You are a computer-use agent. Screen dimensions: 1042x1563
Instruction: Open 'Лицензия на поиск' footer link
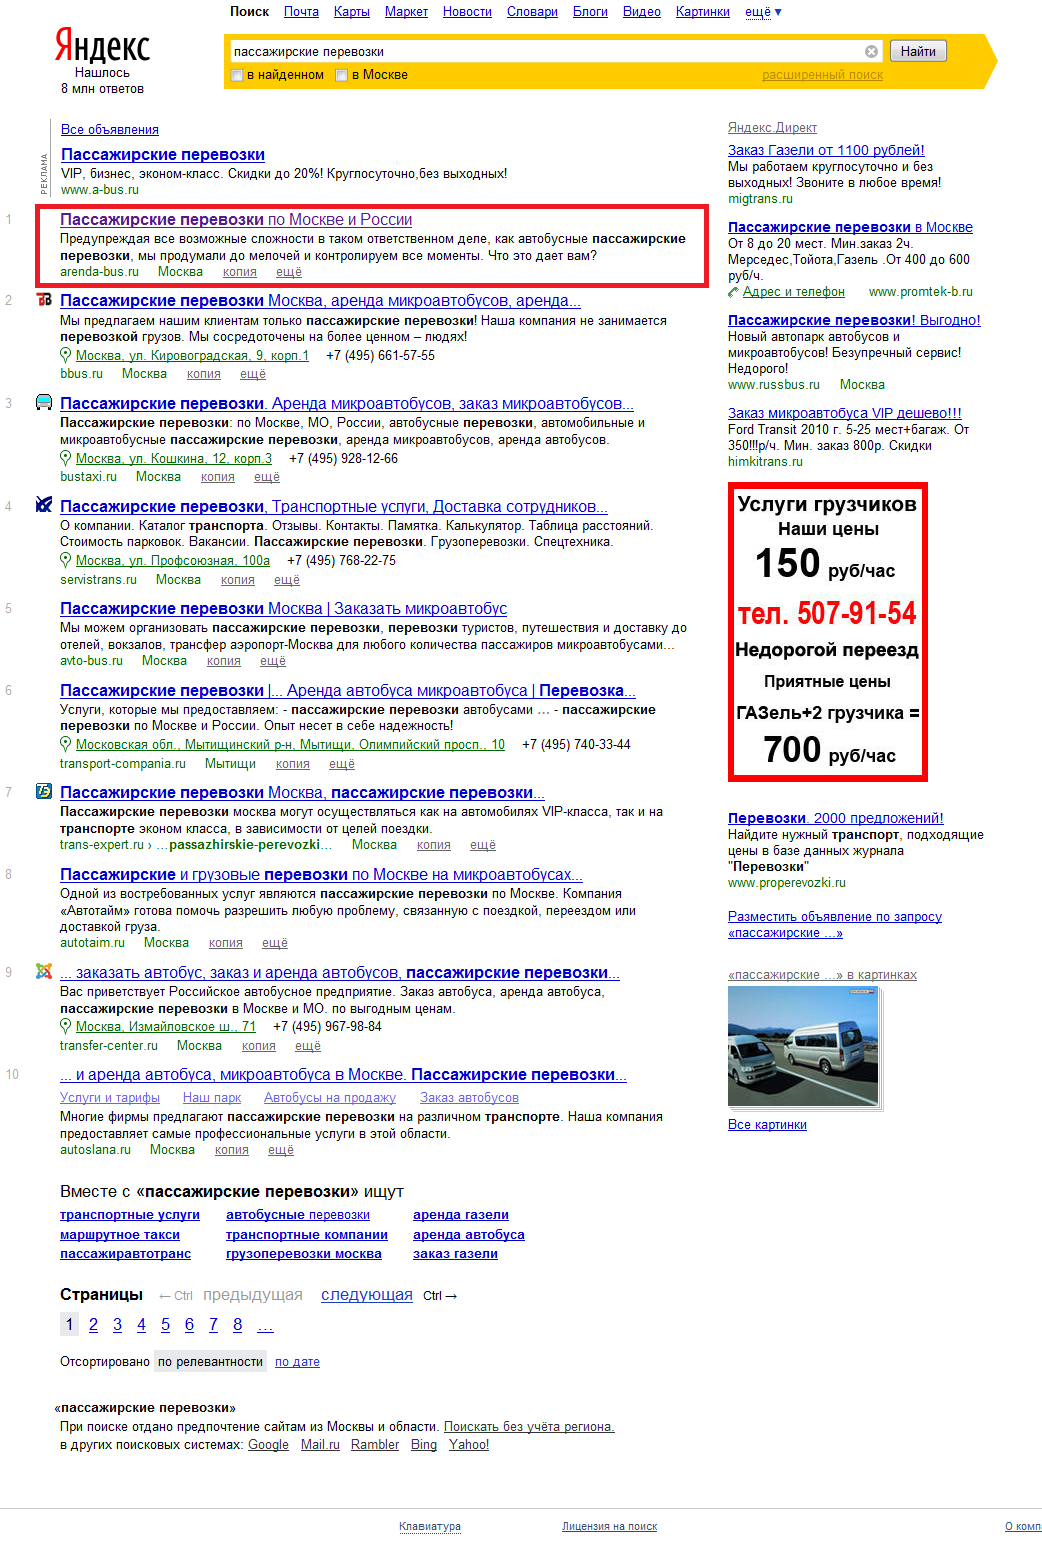[x=609, y=1527]
